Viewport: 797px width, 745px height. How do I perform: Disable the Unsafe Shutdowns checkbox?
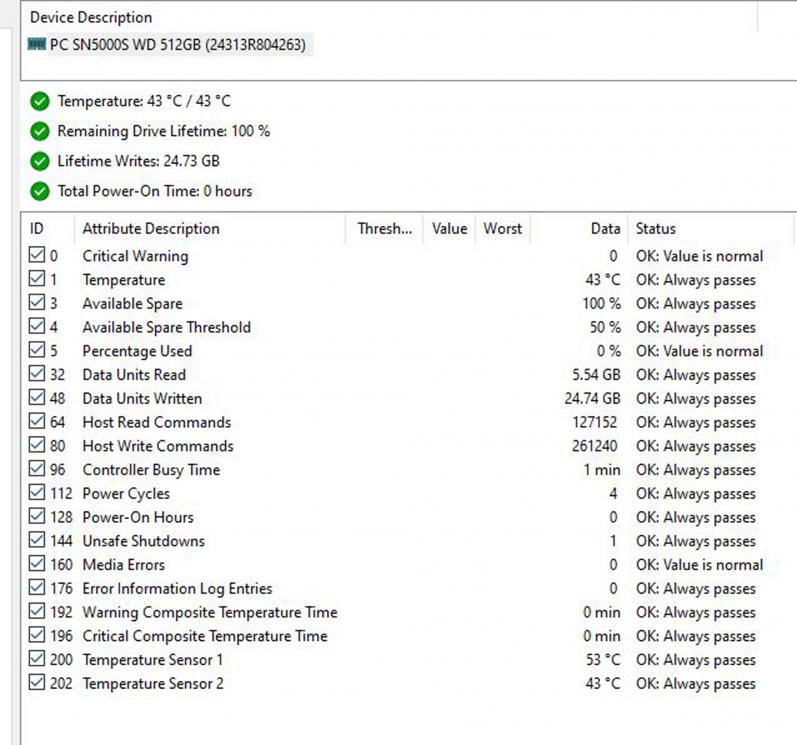point(37,541)
